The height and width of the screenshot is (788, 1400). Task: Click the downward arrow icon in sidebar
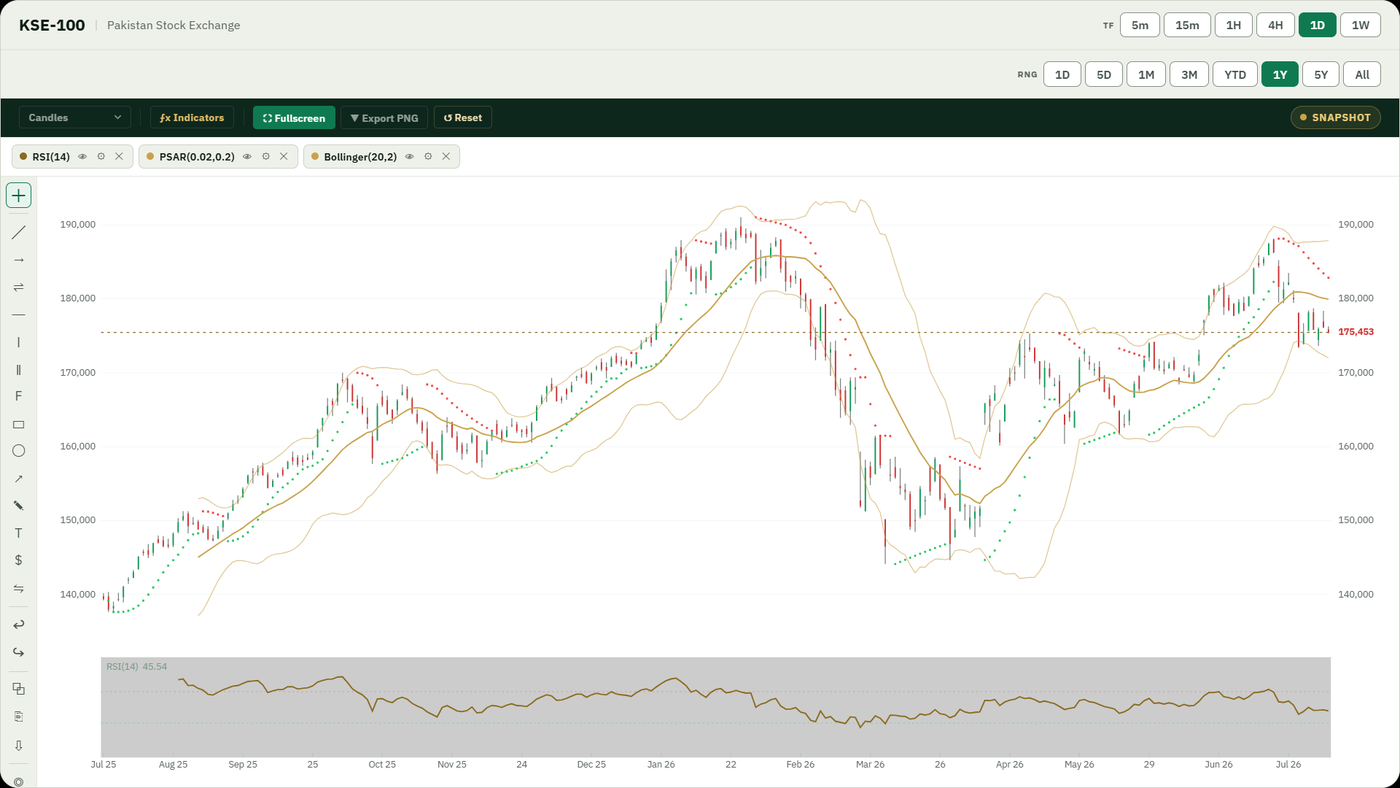coord(18,745)
